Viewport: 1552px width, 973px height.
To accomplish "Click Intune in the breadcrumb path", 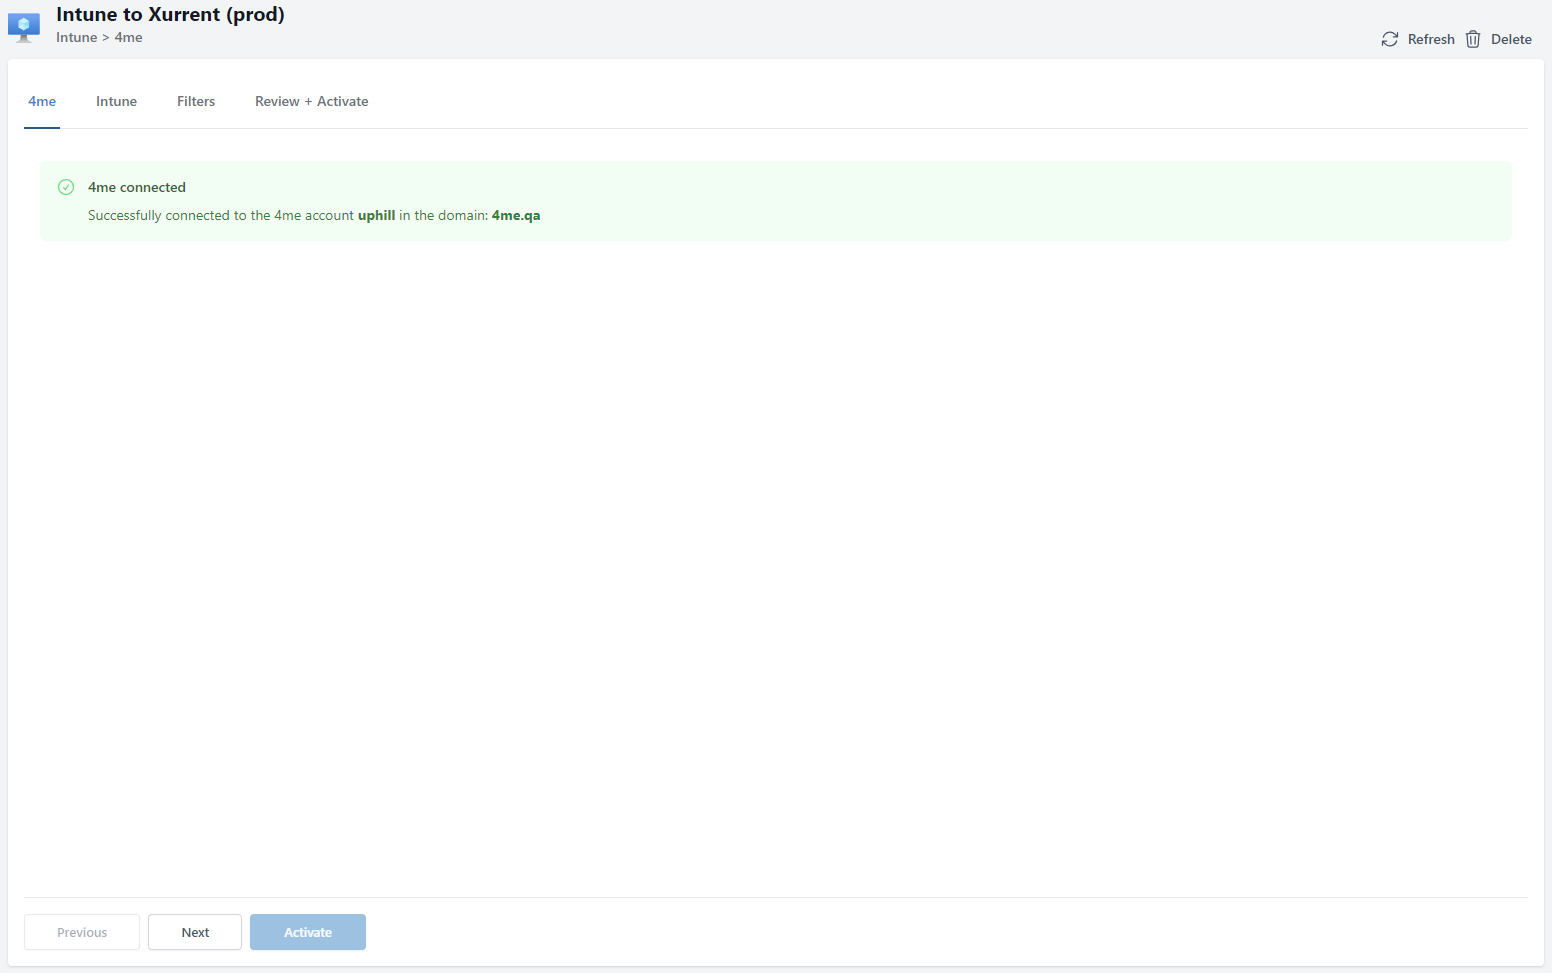I will click(76, 38).
